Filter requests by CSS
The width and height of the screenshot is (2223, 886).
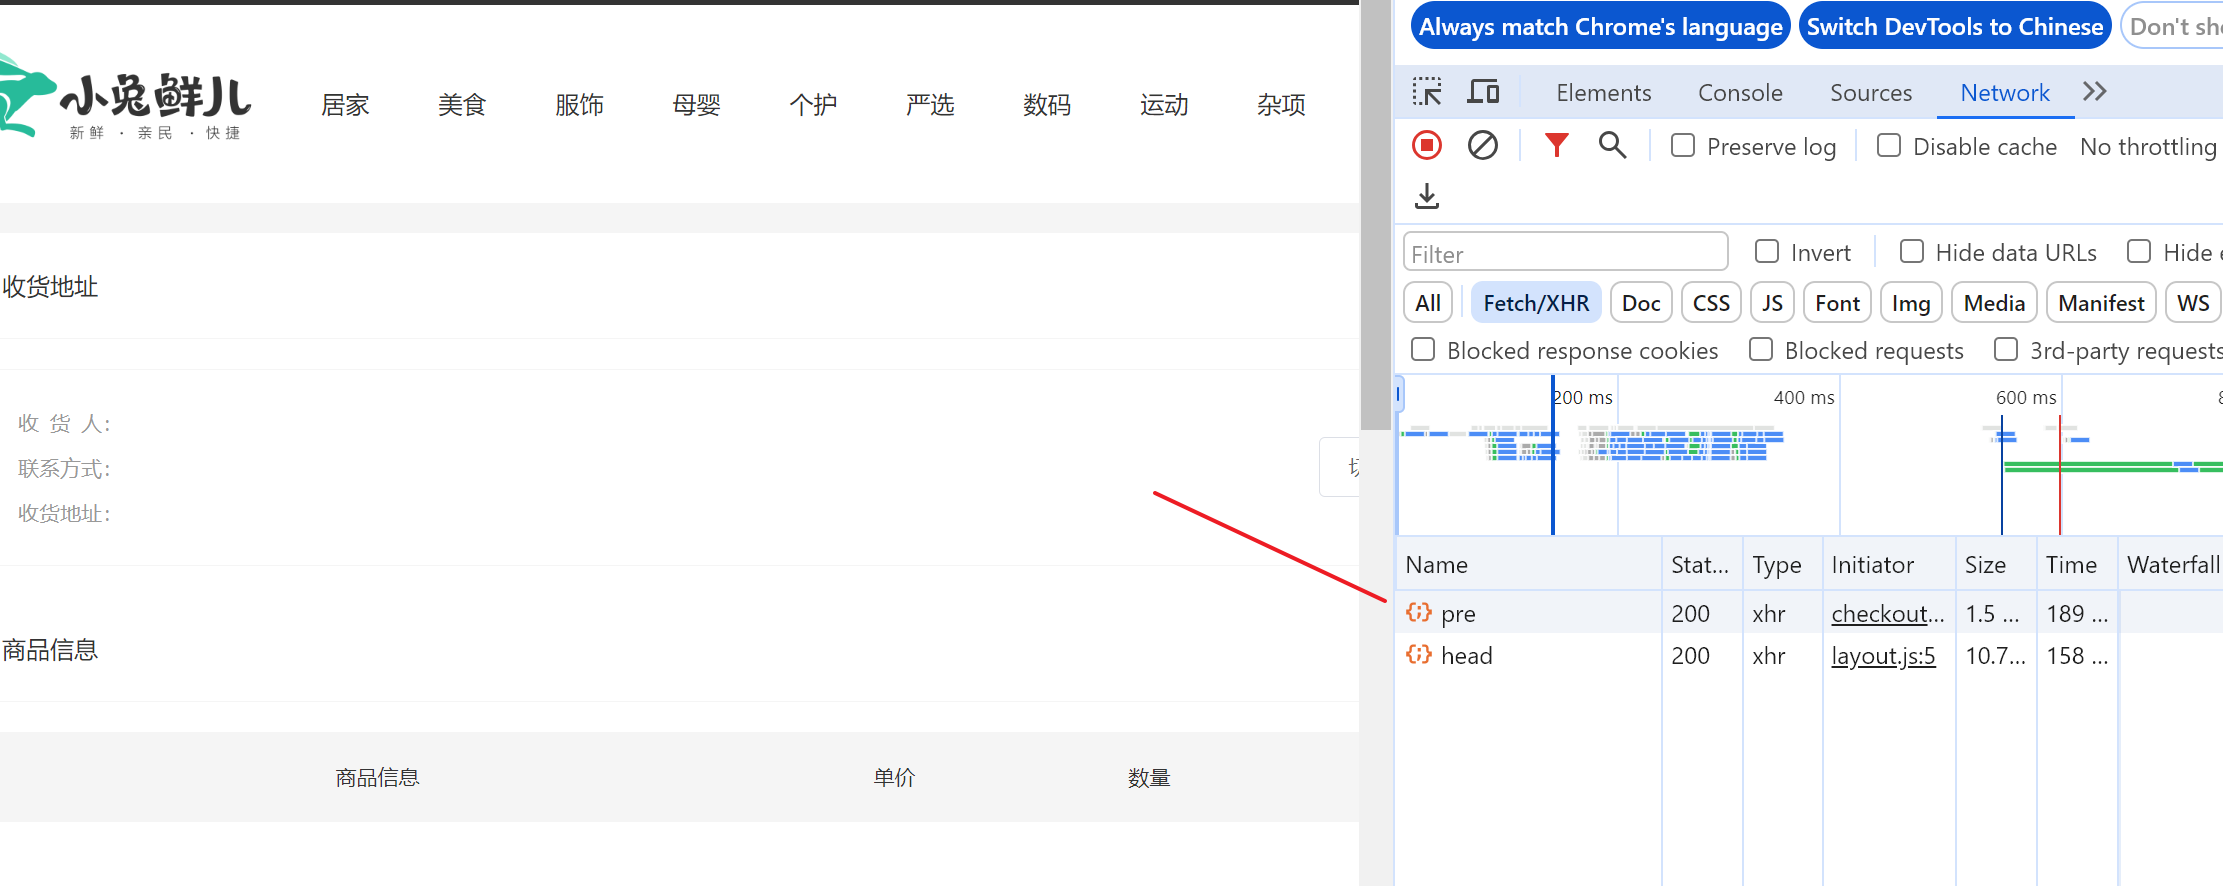click(1711, 303)
